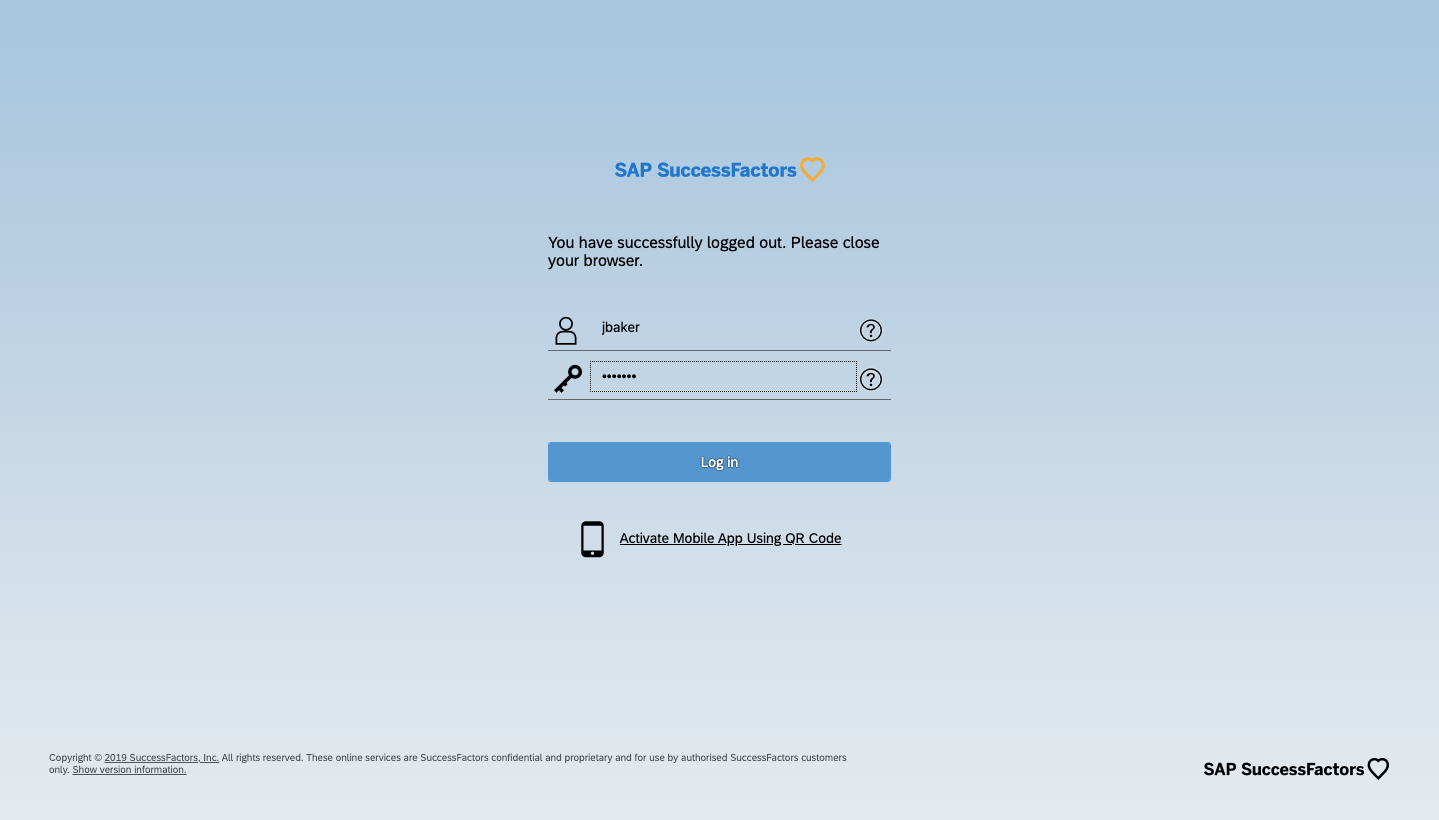Open password help via the question mark icon
Screen dimensions: 1439x820
[x=870, y=379]
